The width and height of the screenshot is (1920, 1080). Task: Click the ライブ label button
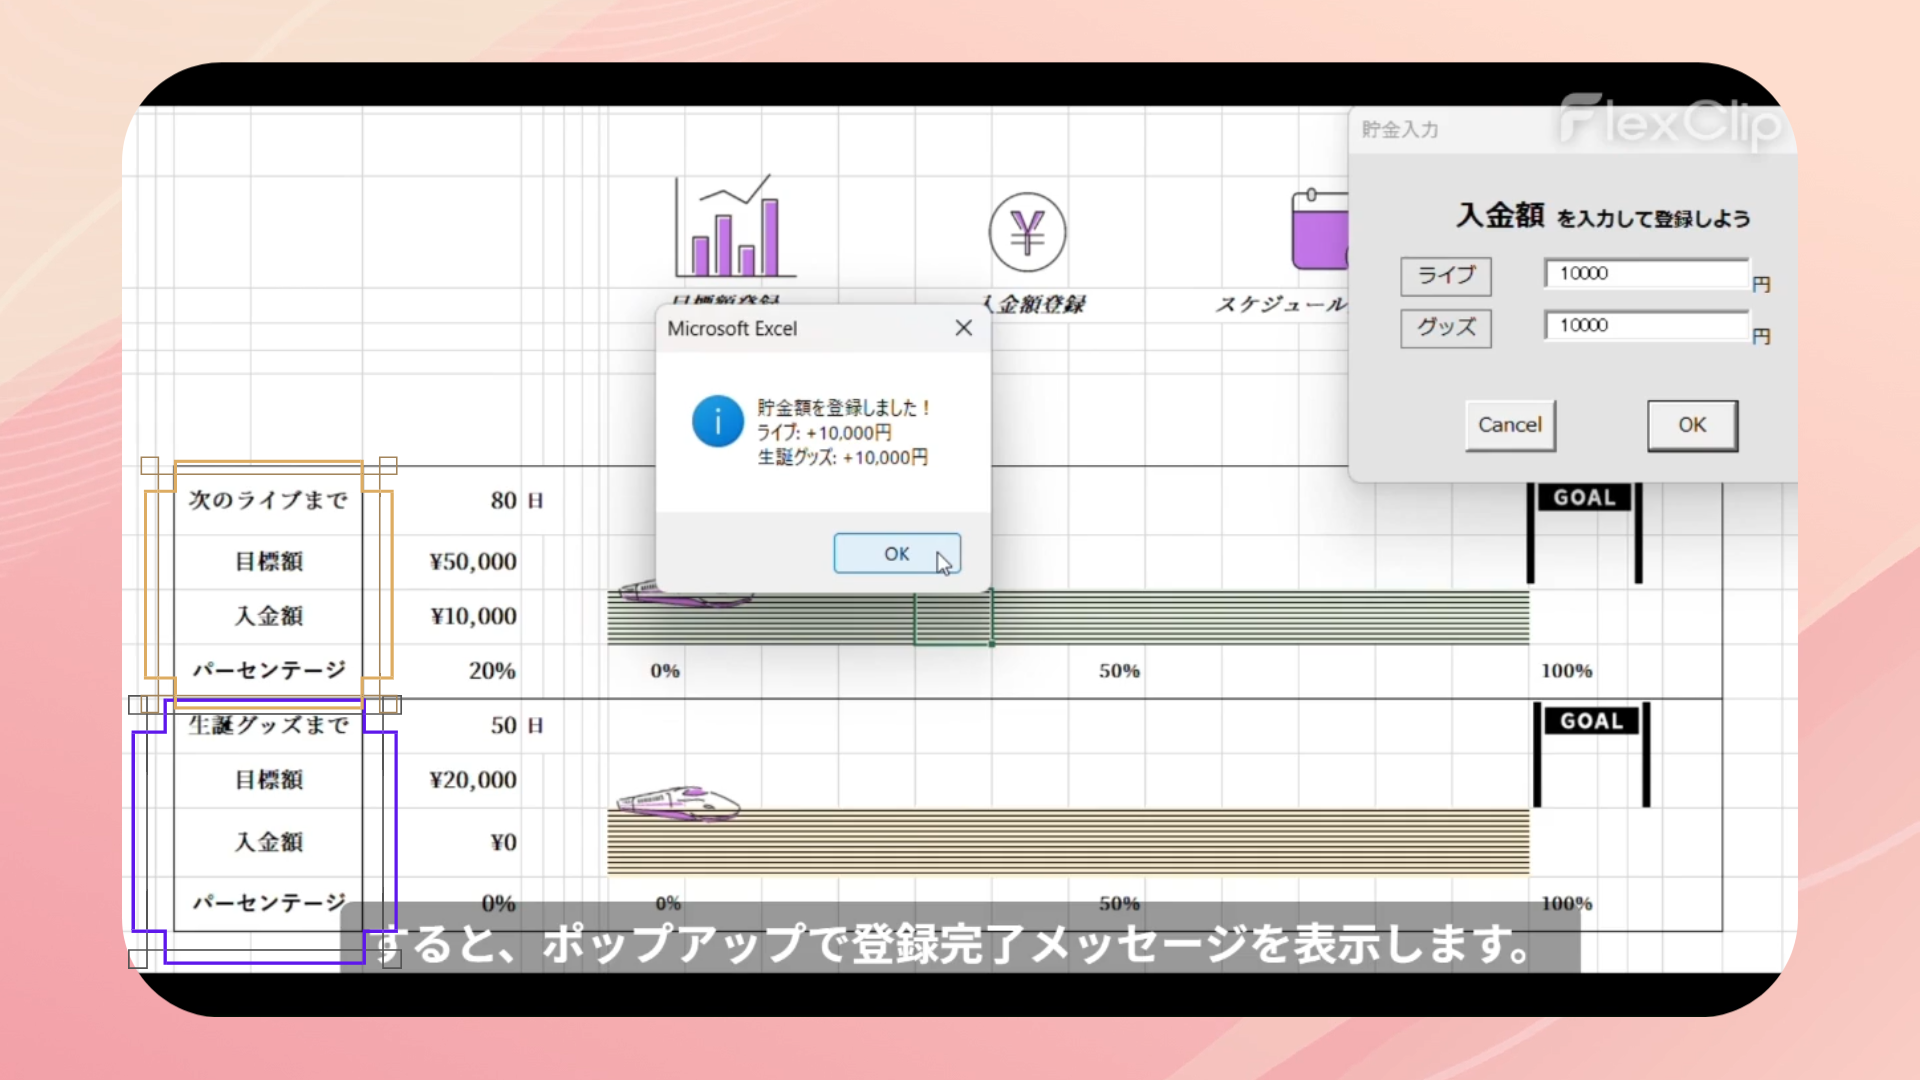coord(1445,276)
